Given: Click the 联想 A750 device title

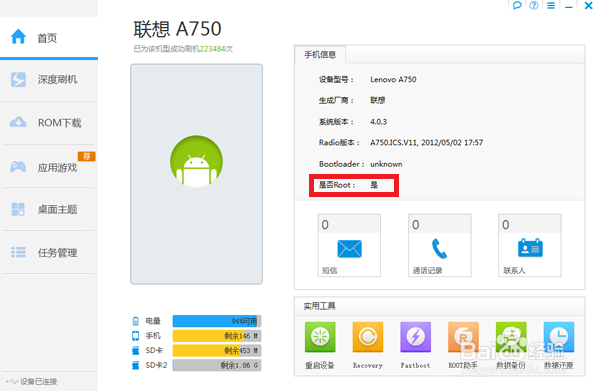Looking at the screenshot, I should (x=178, y=29).
